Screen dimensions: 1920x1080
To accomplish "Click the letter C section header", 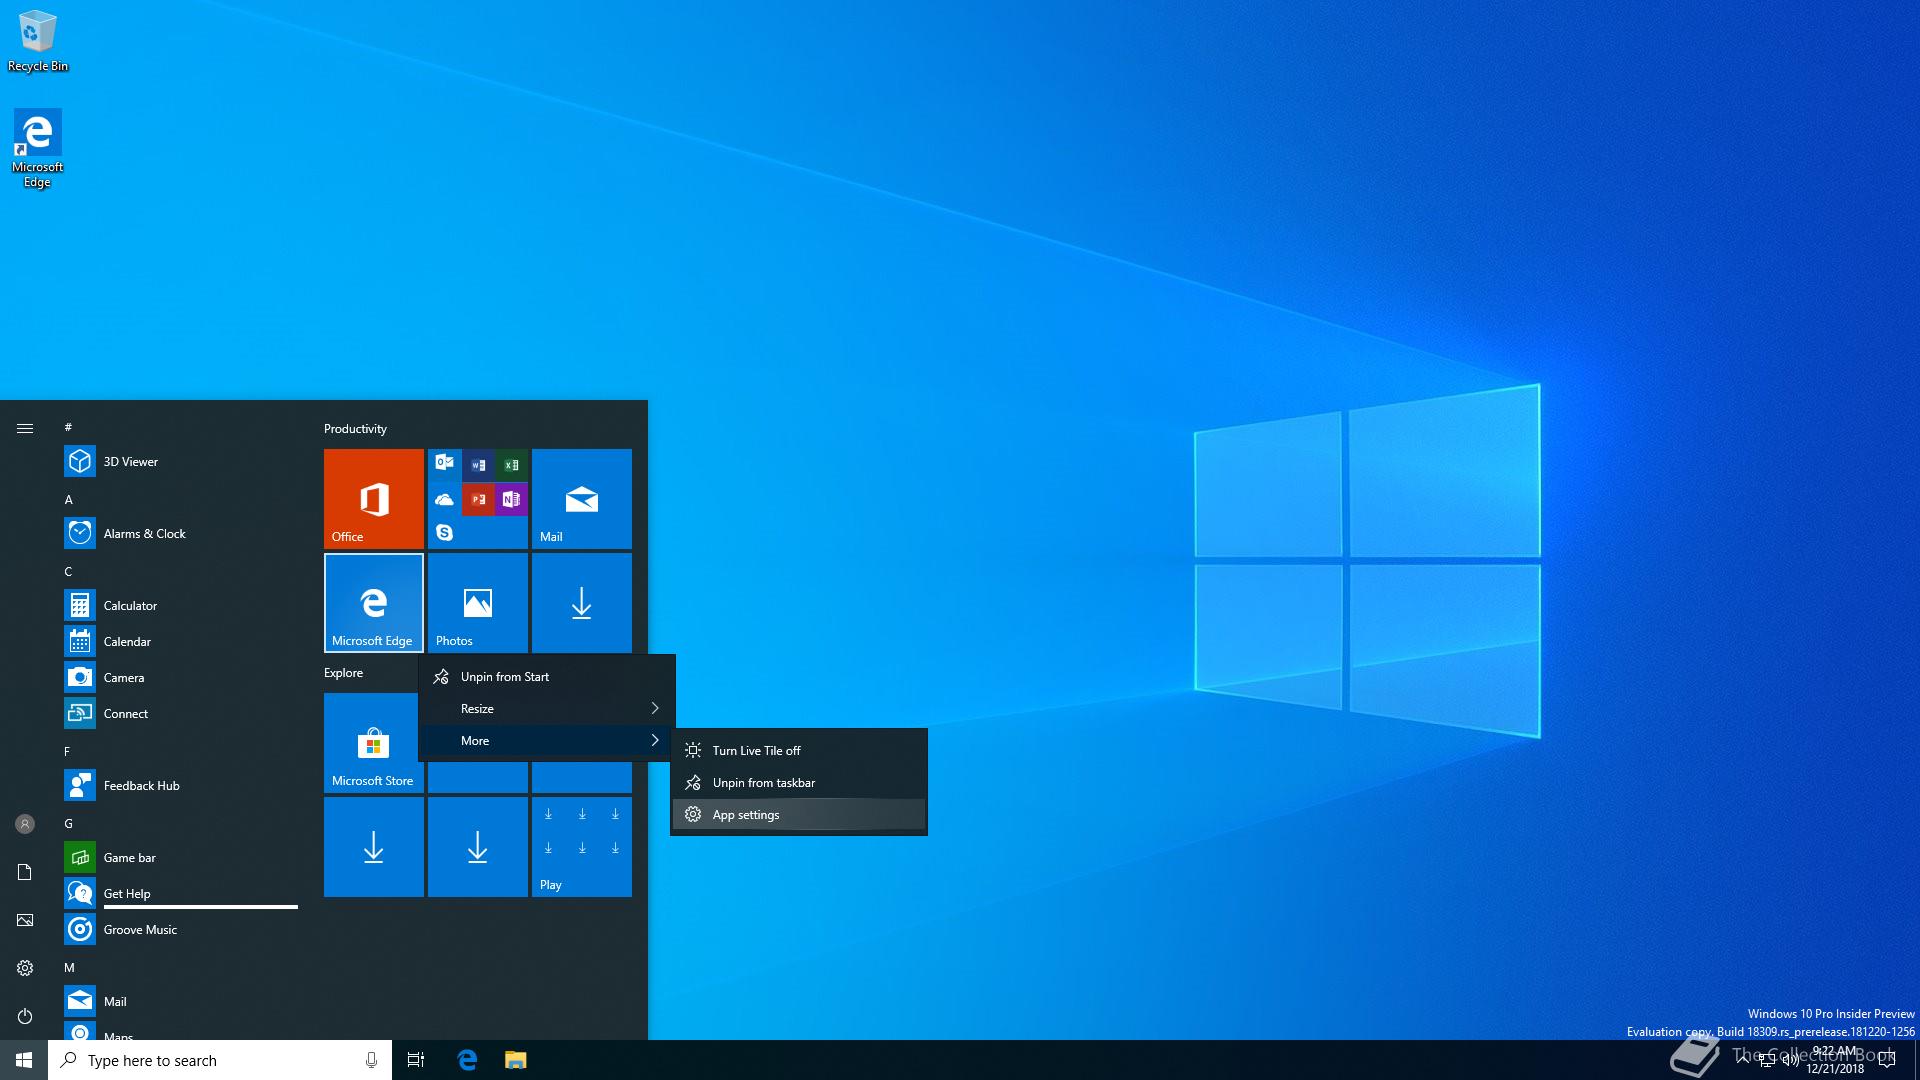I will coord(68,571).
